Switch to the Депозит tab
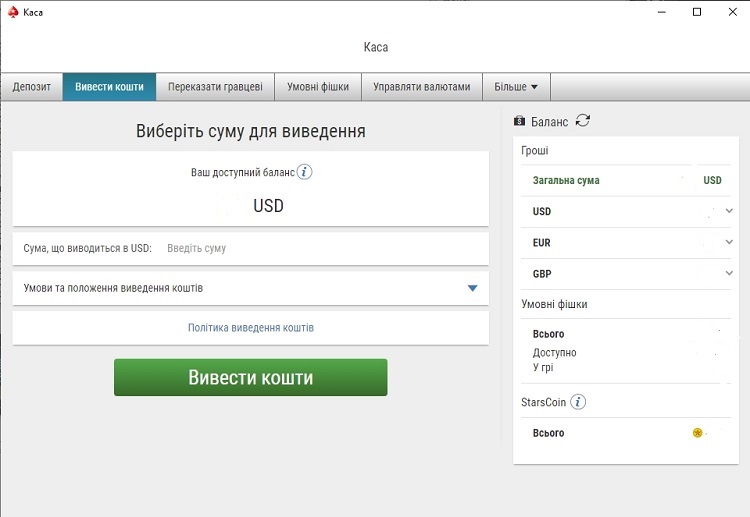This screenshot has height=517, width=750. tap(32, 87)
